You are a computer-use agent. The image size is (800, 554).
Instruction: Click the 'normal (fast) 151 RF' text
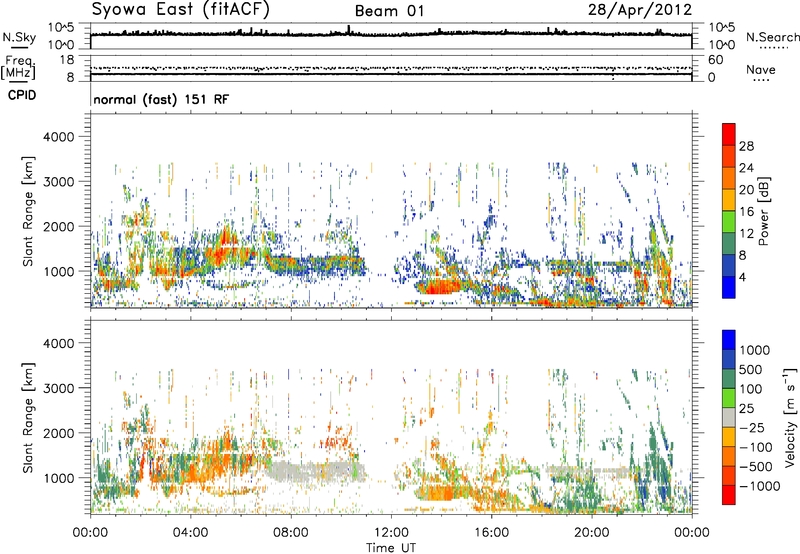[x=161, y=99]
